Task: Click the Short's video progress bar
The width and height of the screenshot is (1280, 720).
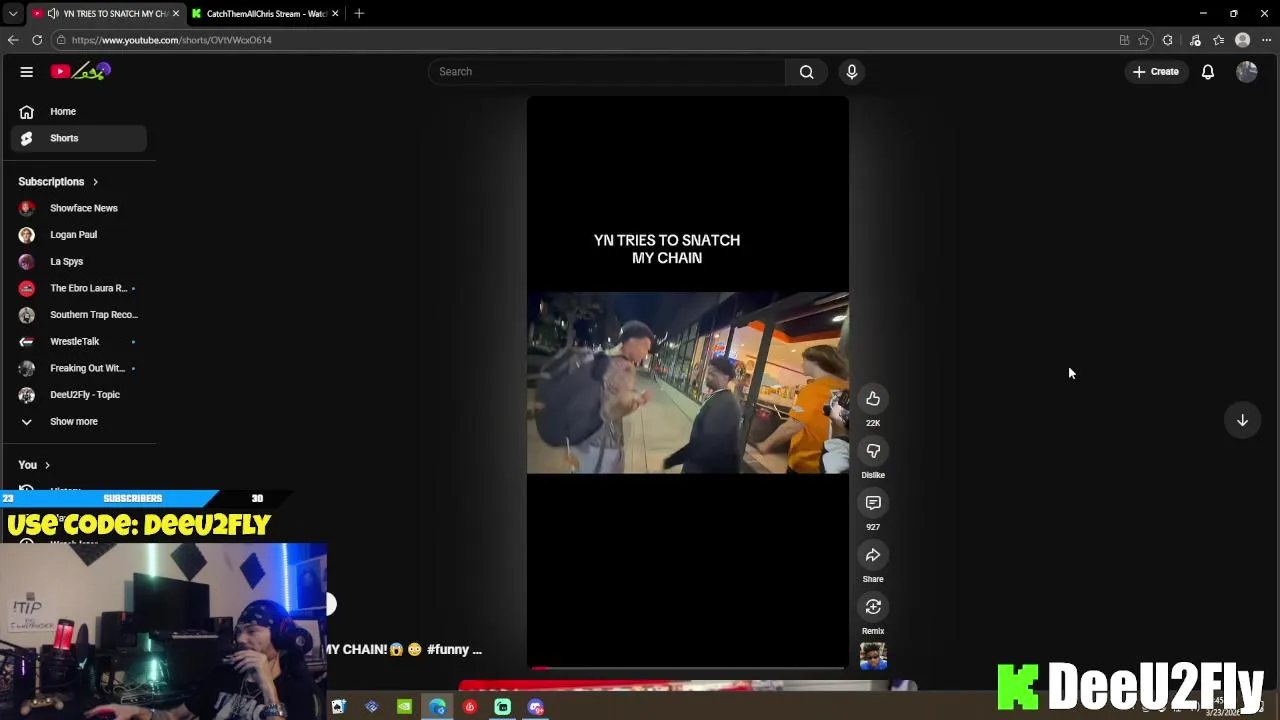Action: click(x=688, y=667)
